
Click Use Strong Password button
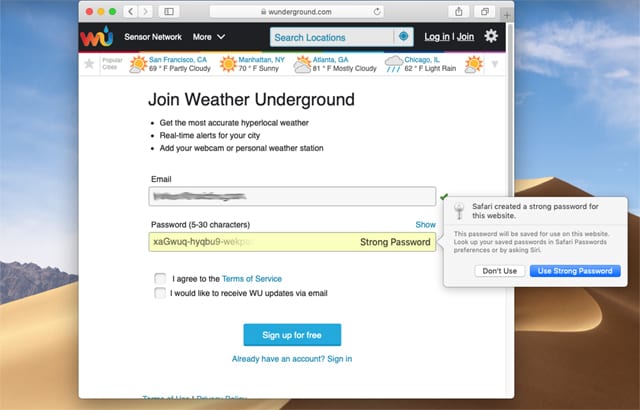click(574, 271)
